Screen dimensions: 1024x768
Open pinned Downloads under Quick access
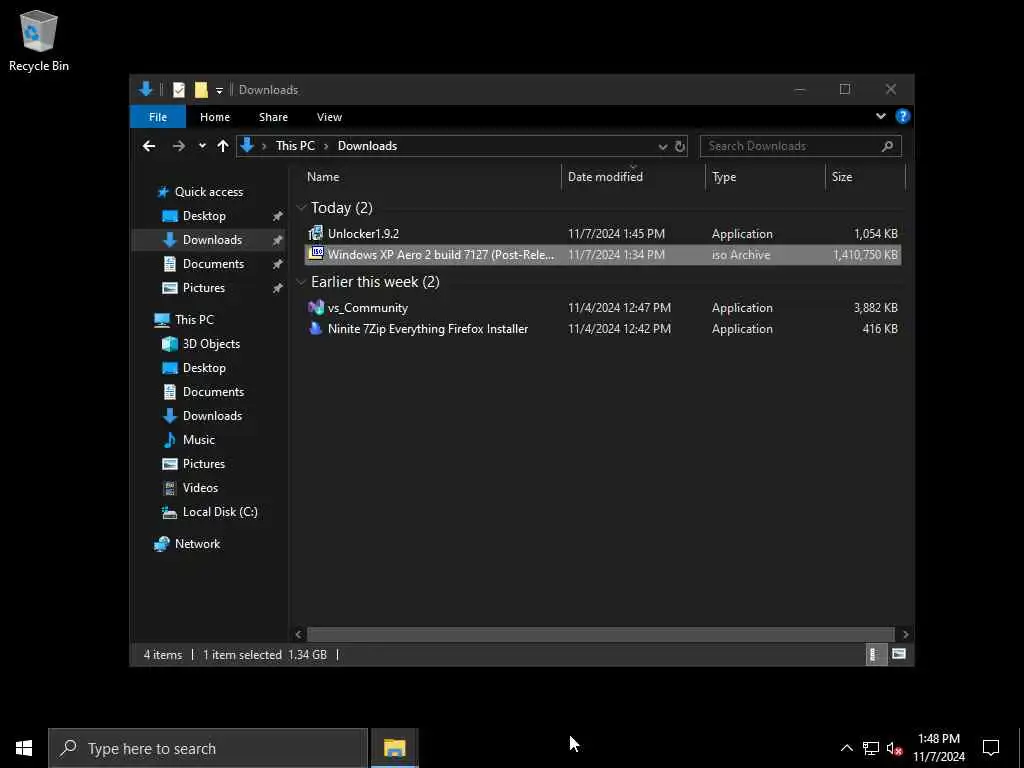[212, 240]
